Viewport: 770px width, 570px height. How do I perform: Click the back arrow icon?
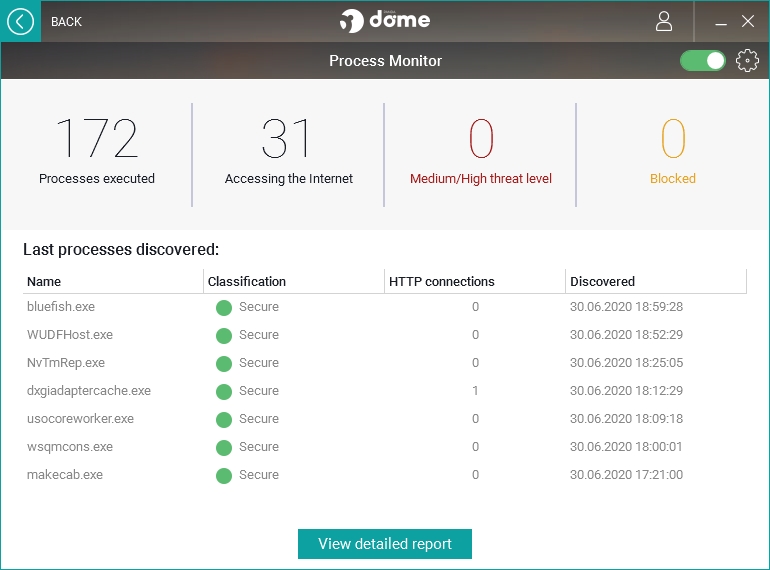coord(20,21)
